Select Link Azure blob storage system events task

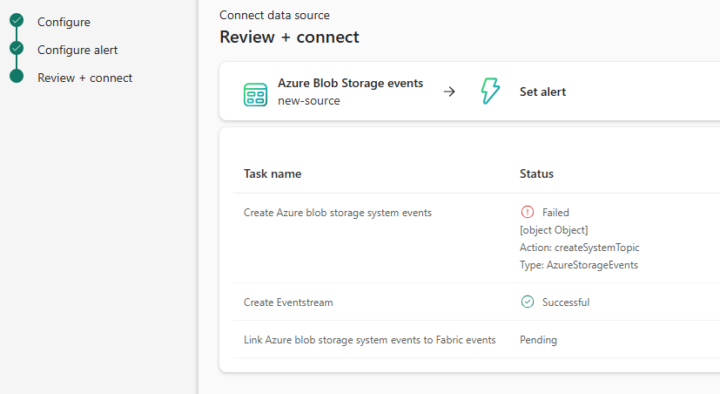point(477,340)
